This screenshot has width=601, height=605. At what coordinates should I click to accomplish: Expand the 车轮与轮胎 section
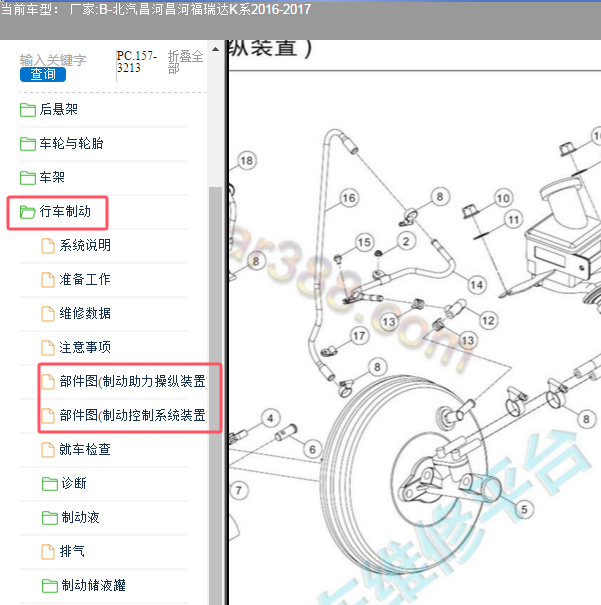[x=71, y=144]
